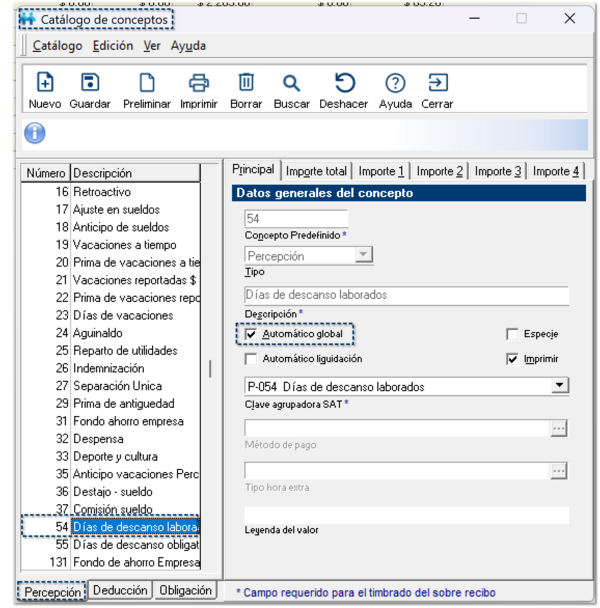
Task: Select row 36 Destajo - sueldo
Action: point(111,492)
